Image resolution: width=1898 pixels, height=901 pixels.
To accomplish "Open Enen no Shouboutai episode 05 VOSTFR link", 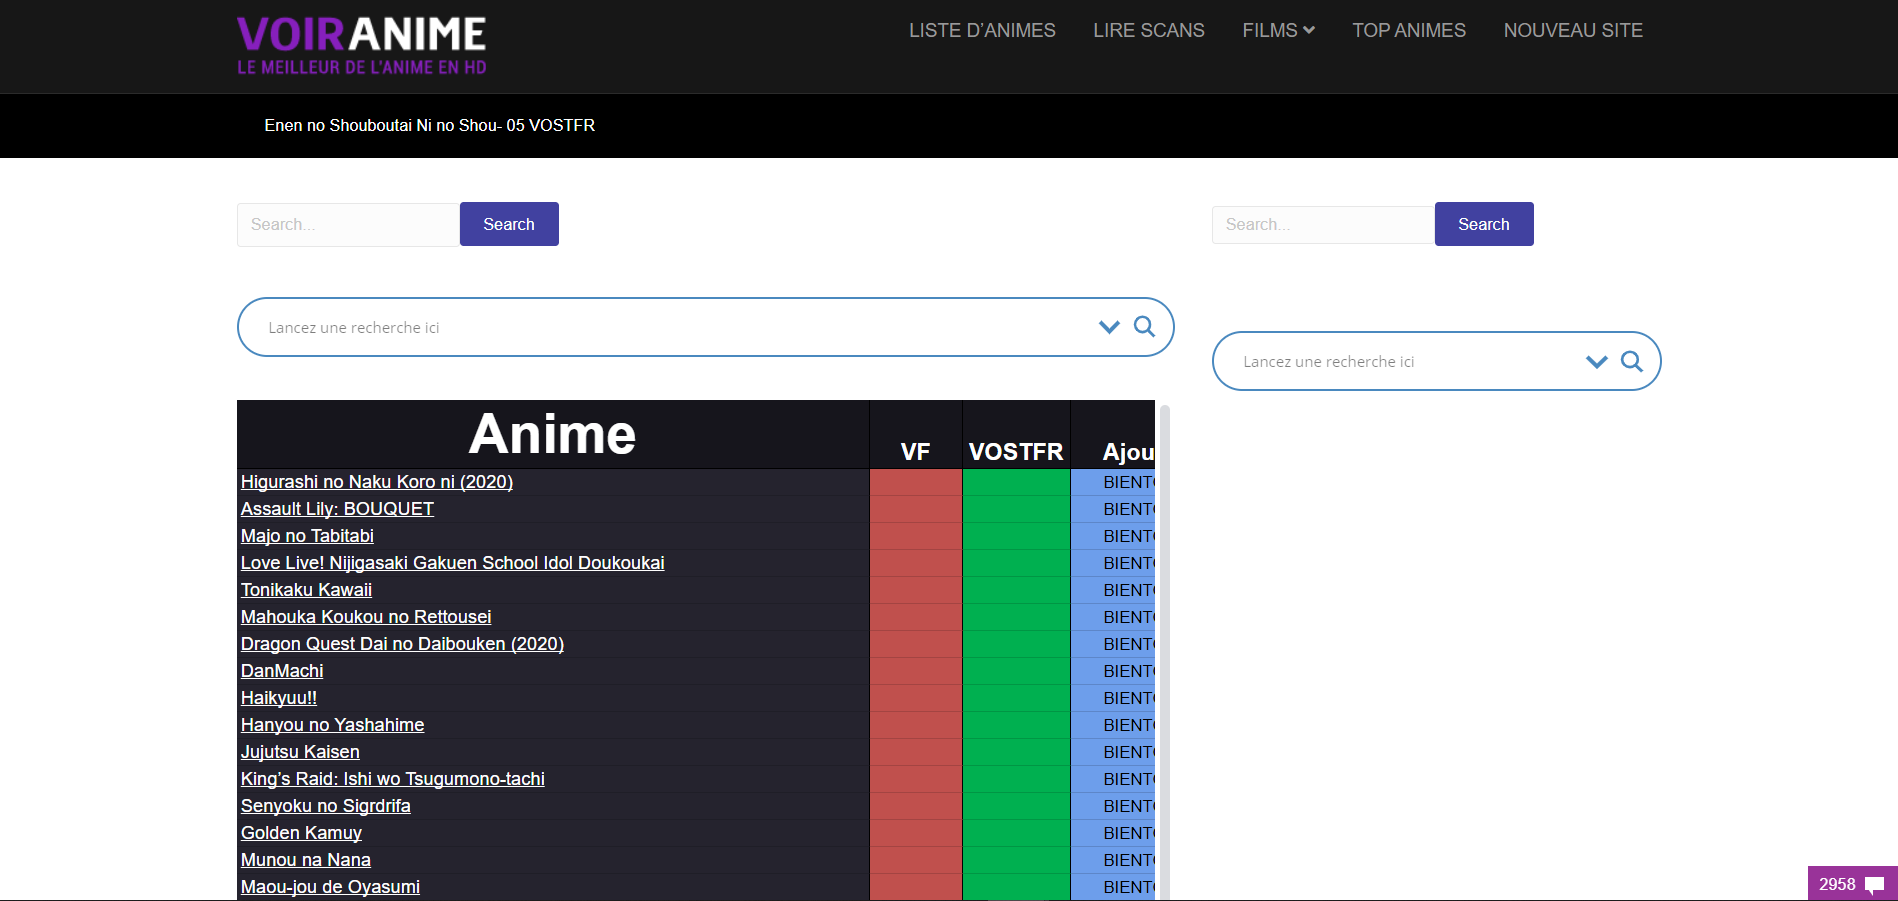I will (430, 125).
